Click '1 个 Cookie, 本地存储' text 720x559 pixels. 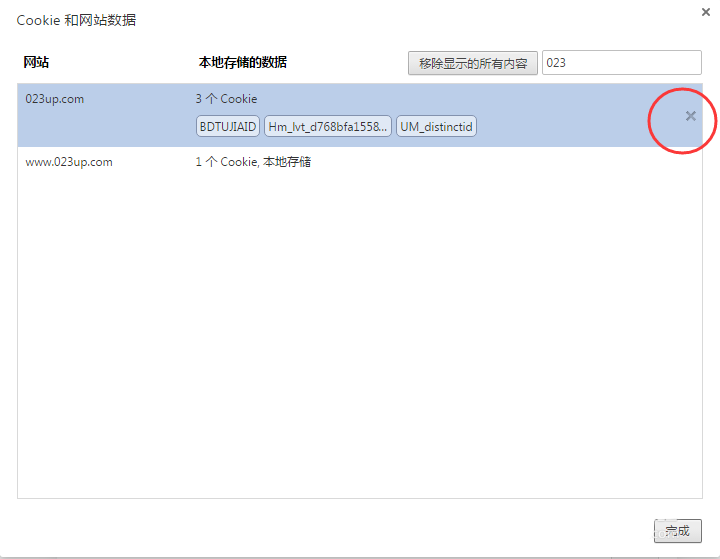253,162
